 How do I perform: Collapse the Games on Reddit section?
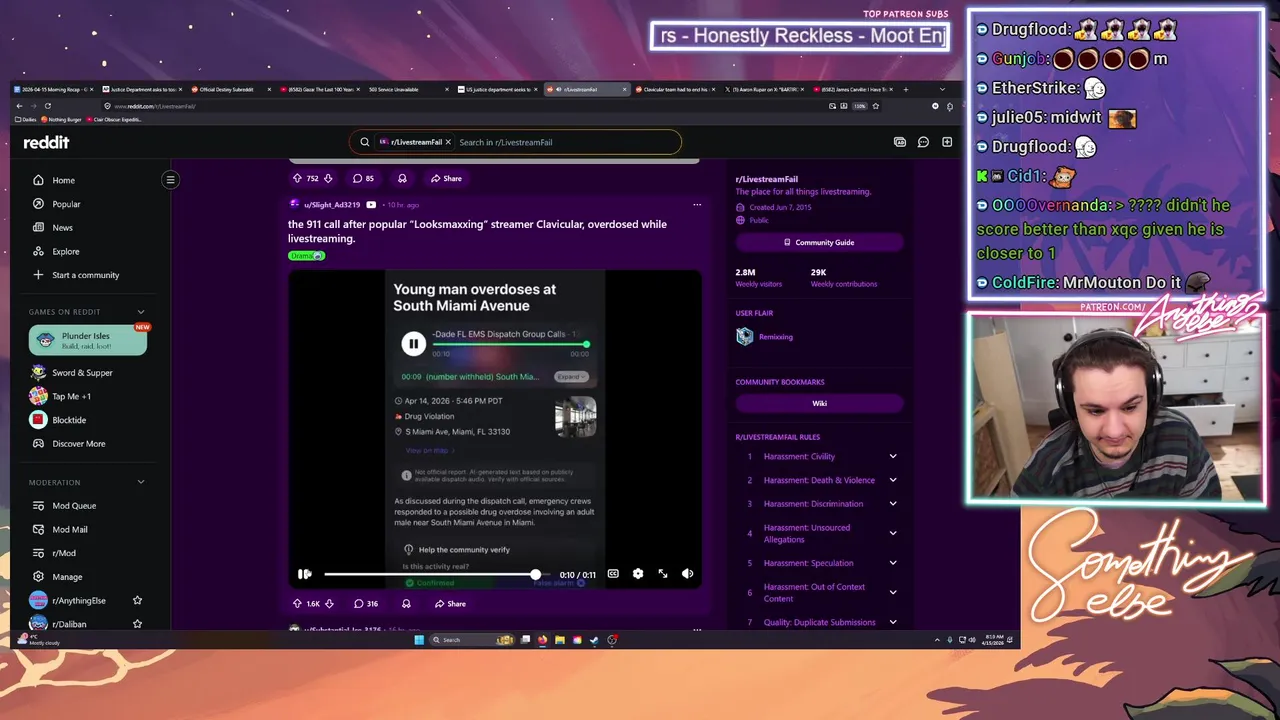[140, 312]
